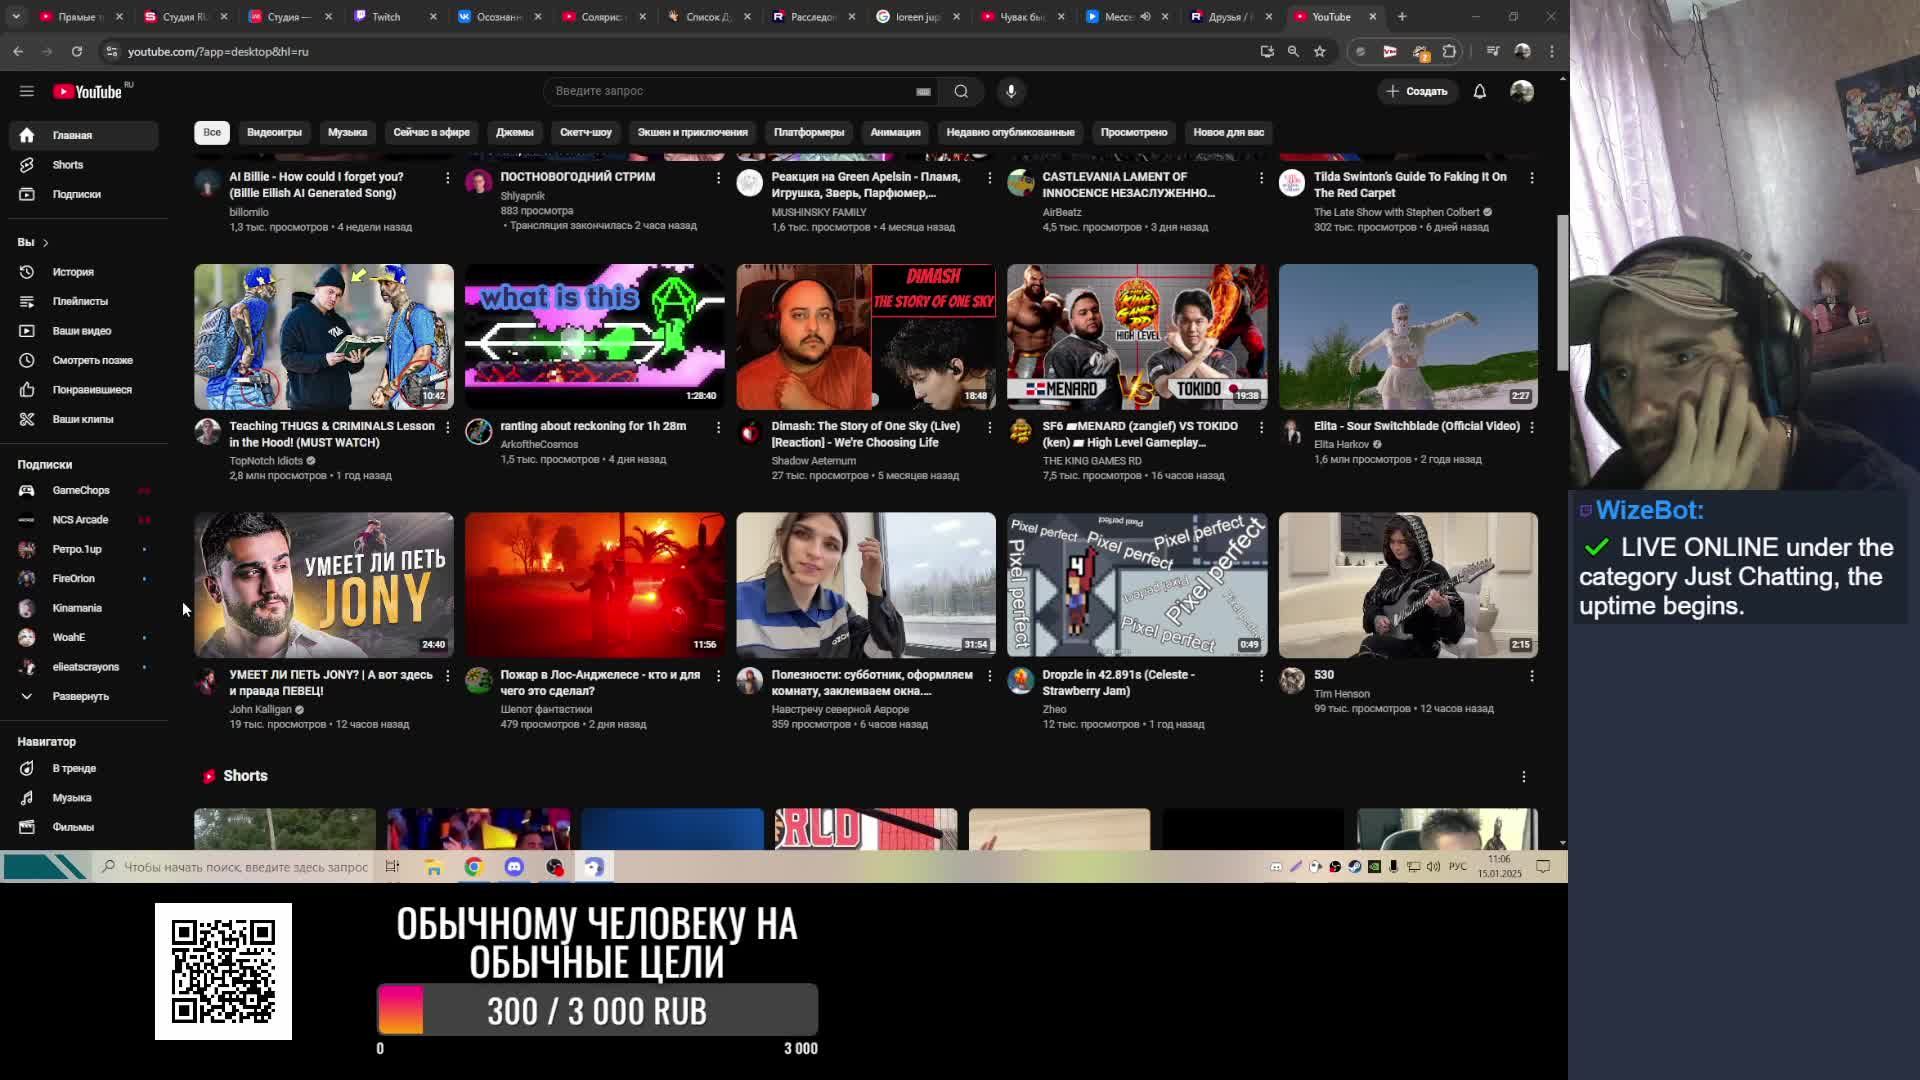The height and width of the screenshot is (1080, 1920).
Task: Select the Музыка filter chip
Action: click(347, 132)
